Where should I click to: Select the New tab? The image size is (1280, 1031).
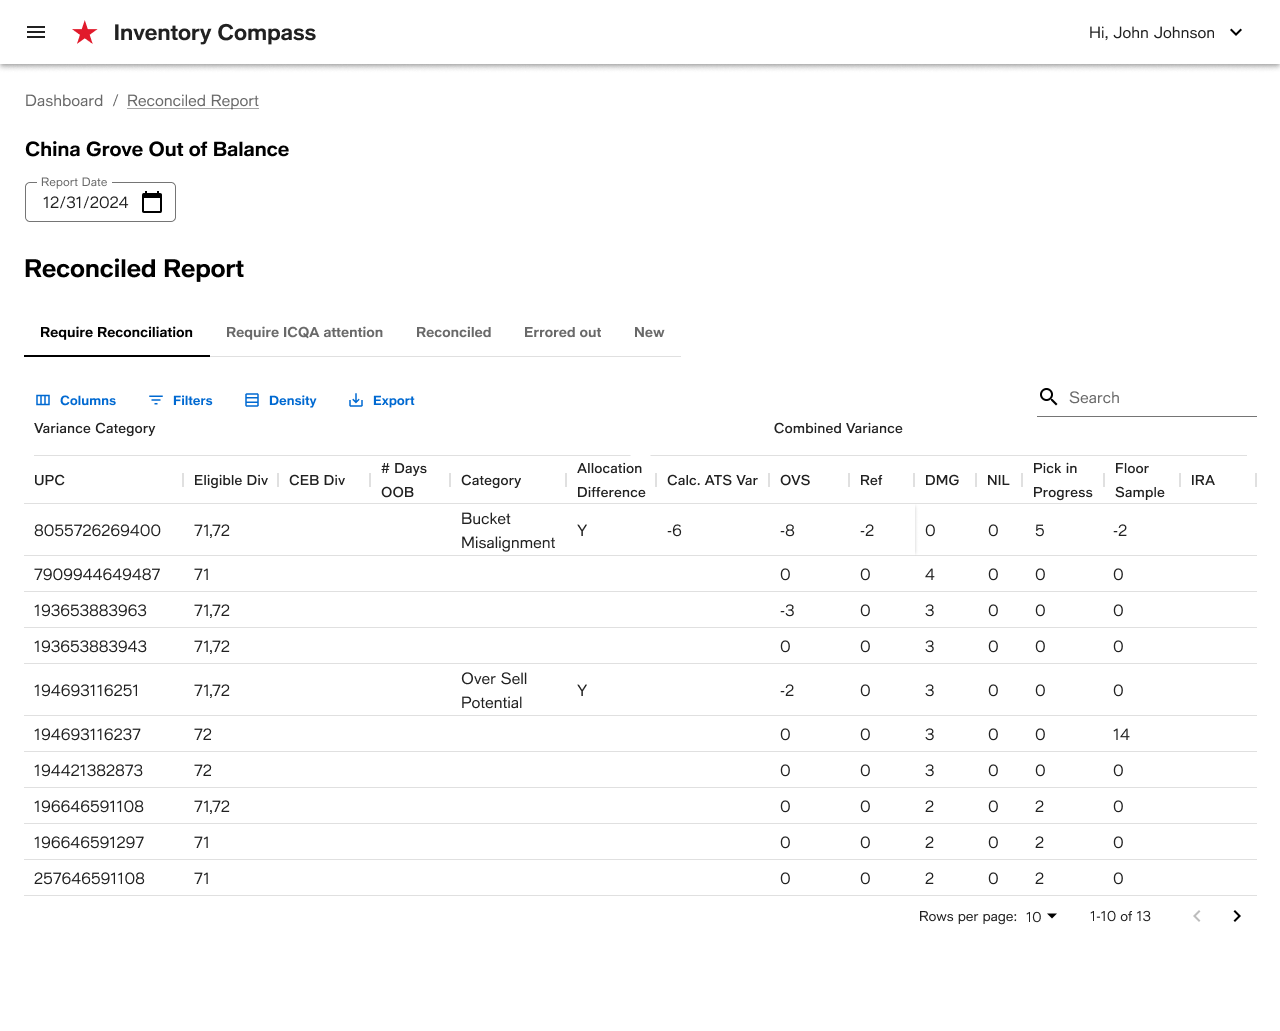pyautogui.click(x=649, y=332)
